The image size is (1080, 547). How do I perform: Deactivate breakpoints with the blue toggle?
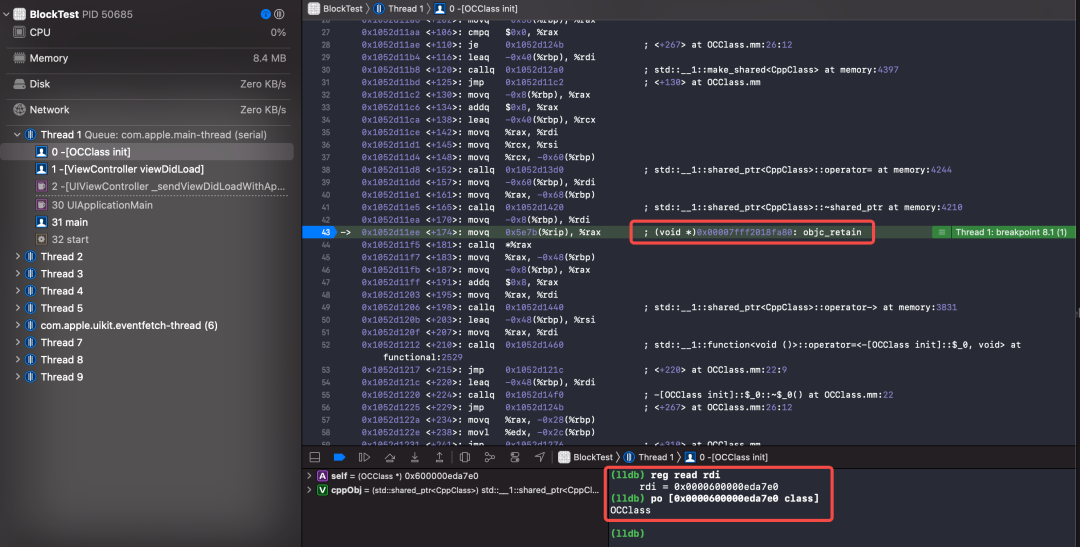tap(338, 457)
